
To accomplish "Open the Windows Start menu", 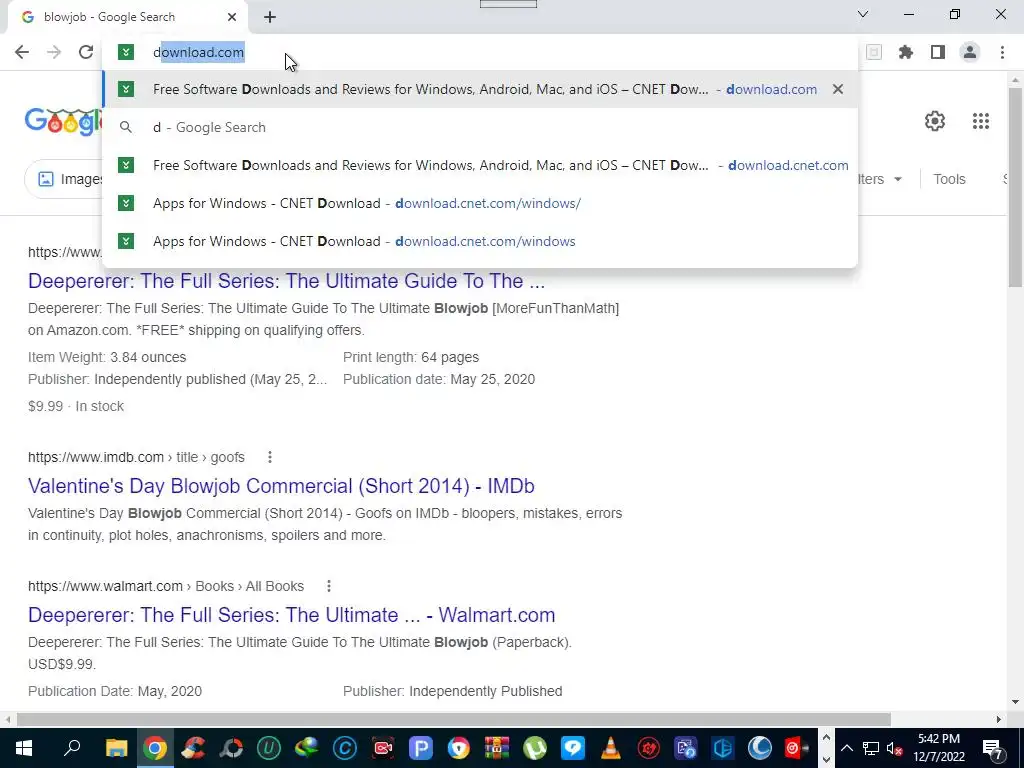I will [x=24, y=748].
